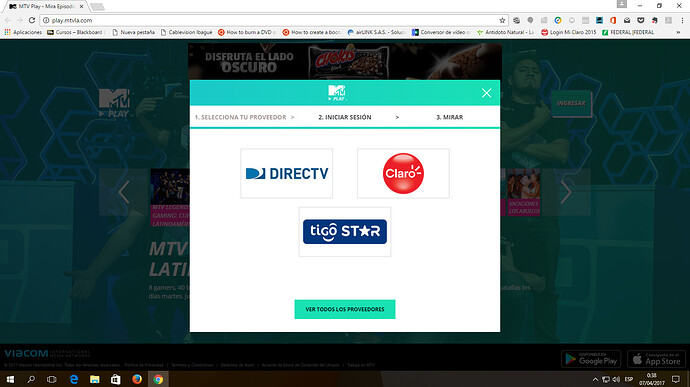
Task: Reload the page in Chrome
Action: click(32, 20)
